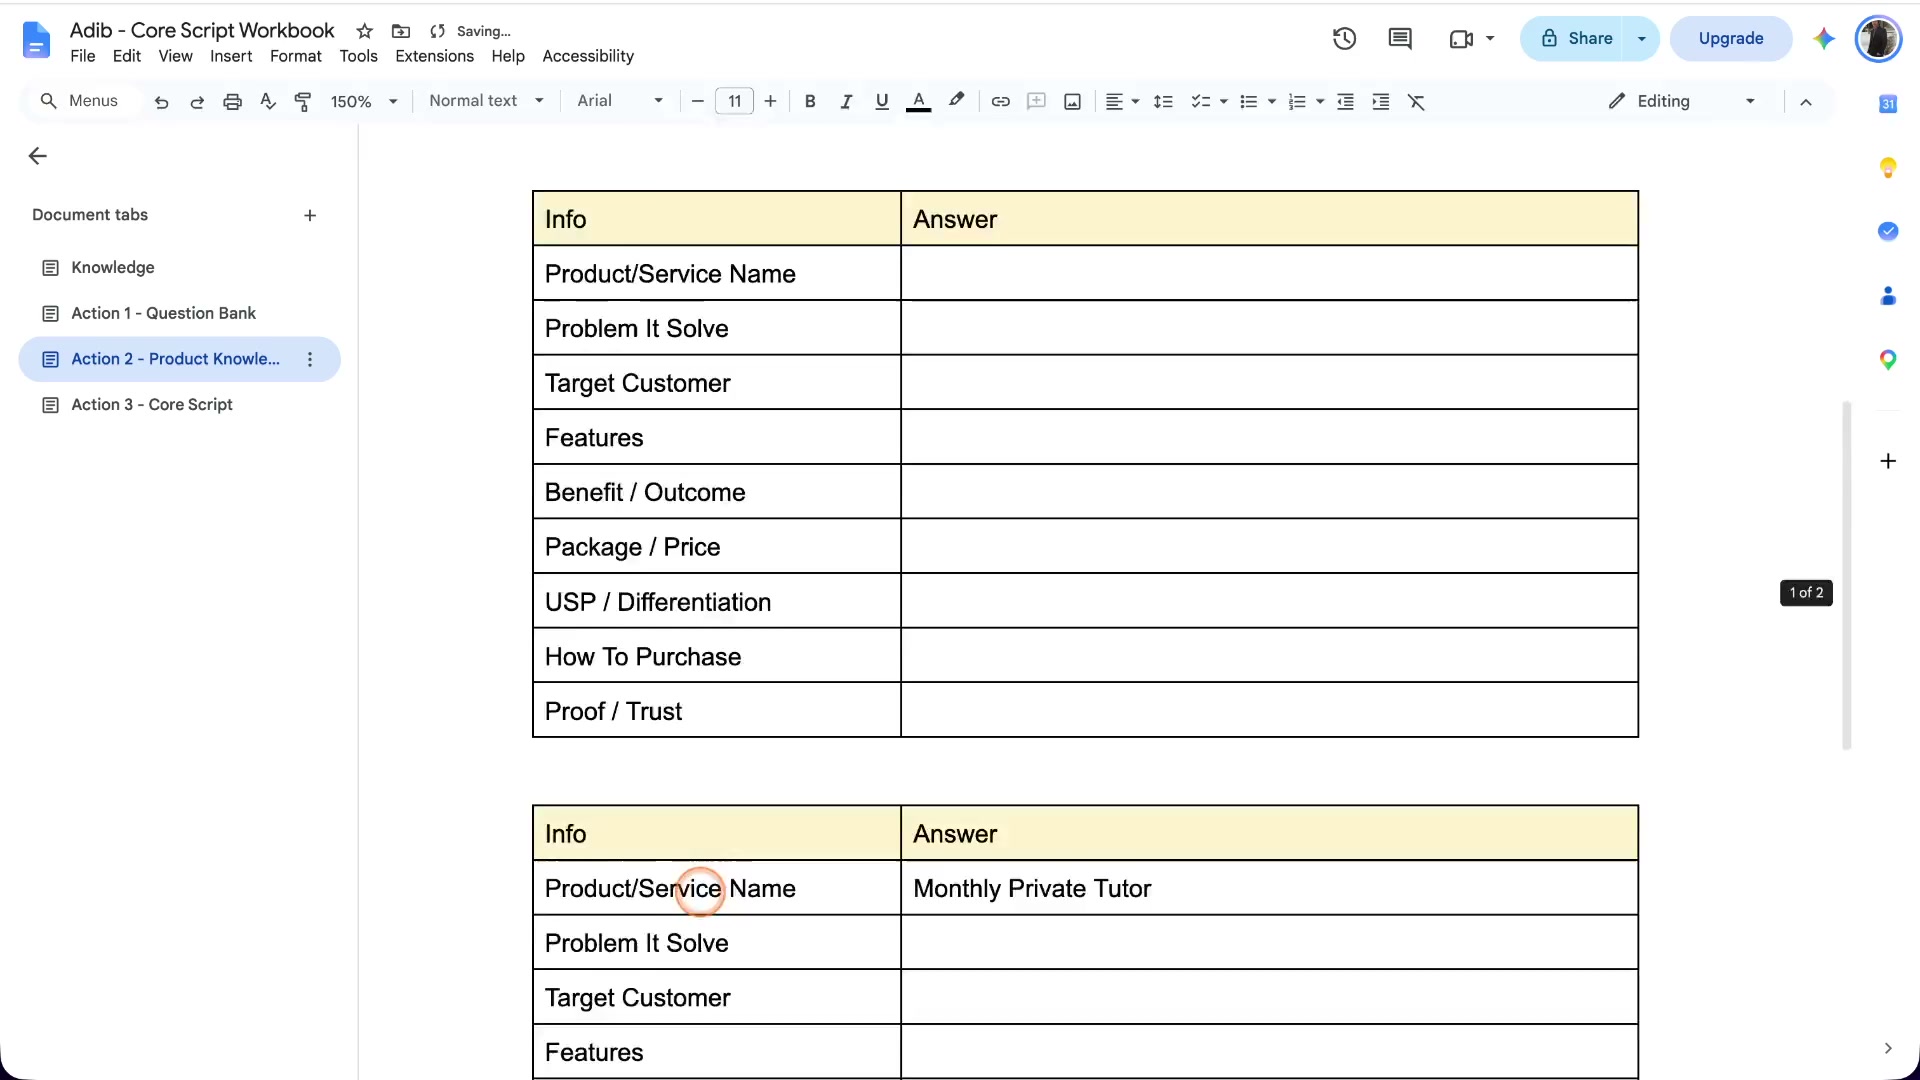Click the Upgrade button

tap(1731, 39)
